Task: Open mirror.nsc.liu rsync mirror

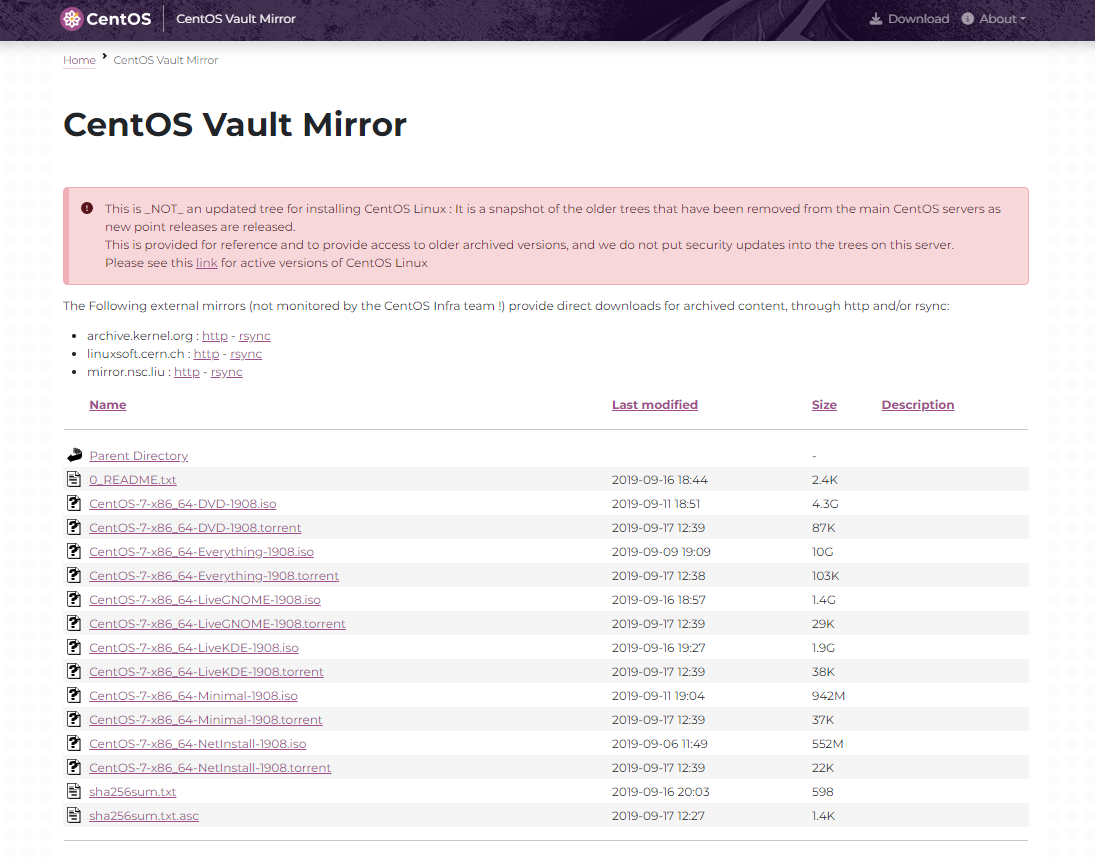Action: [226, 372]
